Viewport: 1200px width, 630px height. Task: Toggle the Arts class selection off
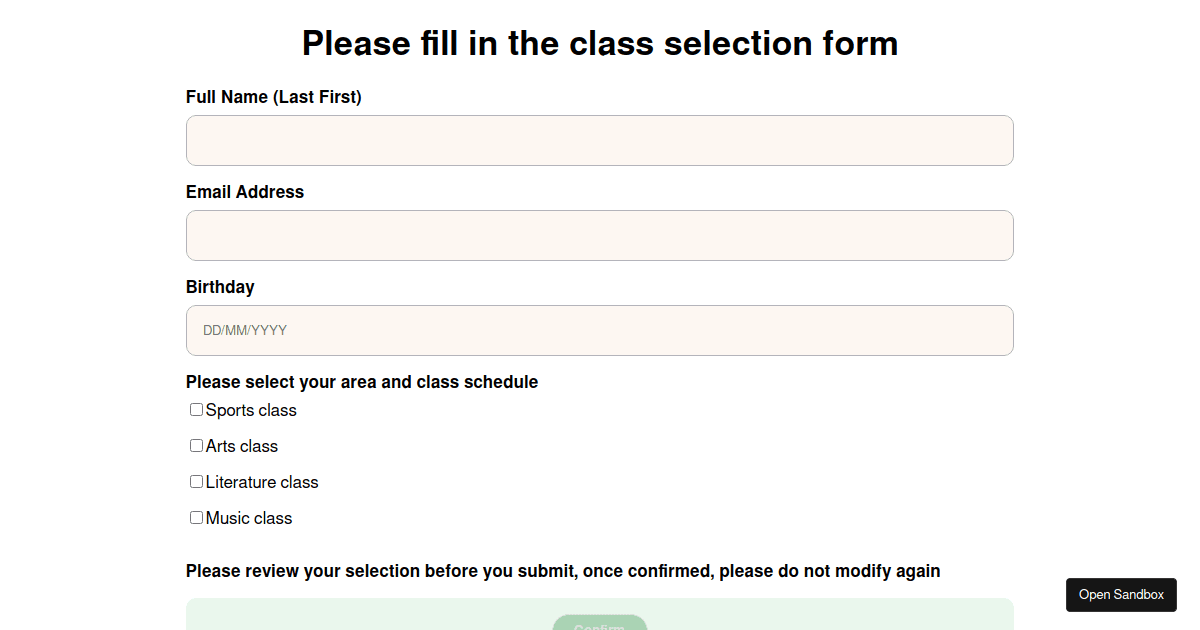196,445
